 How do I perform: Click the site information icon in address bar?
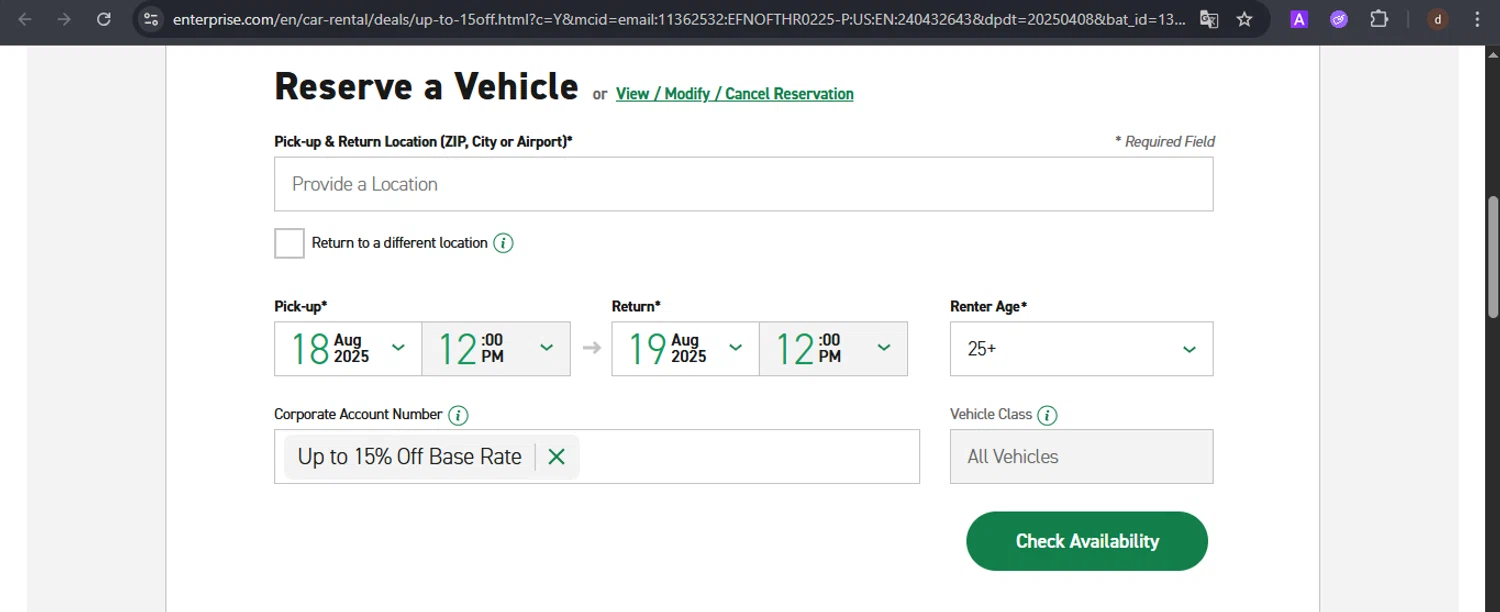pyautogui.click(x=150, y=19)
